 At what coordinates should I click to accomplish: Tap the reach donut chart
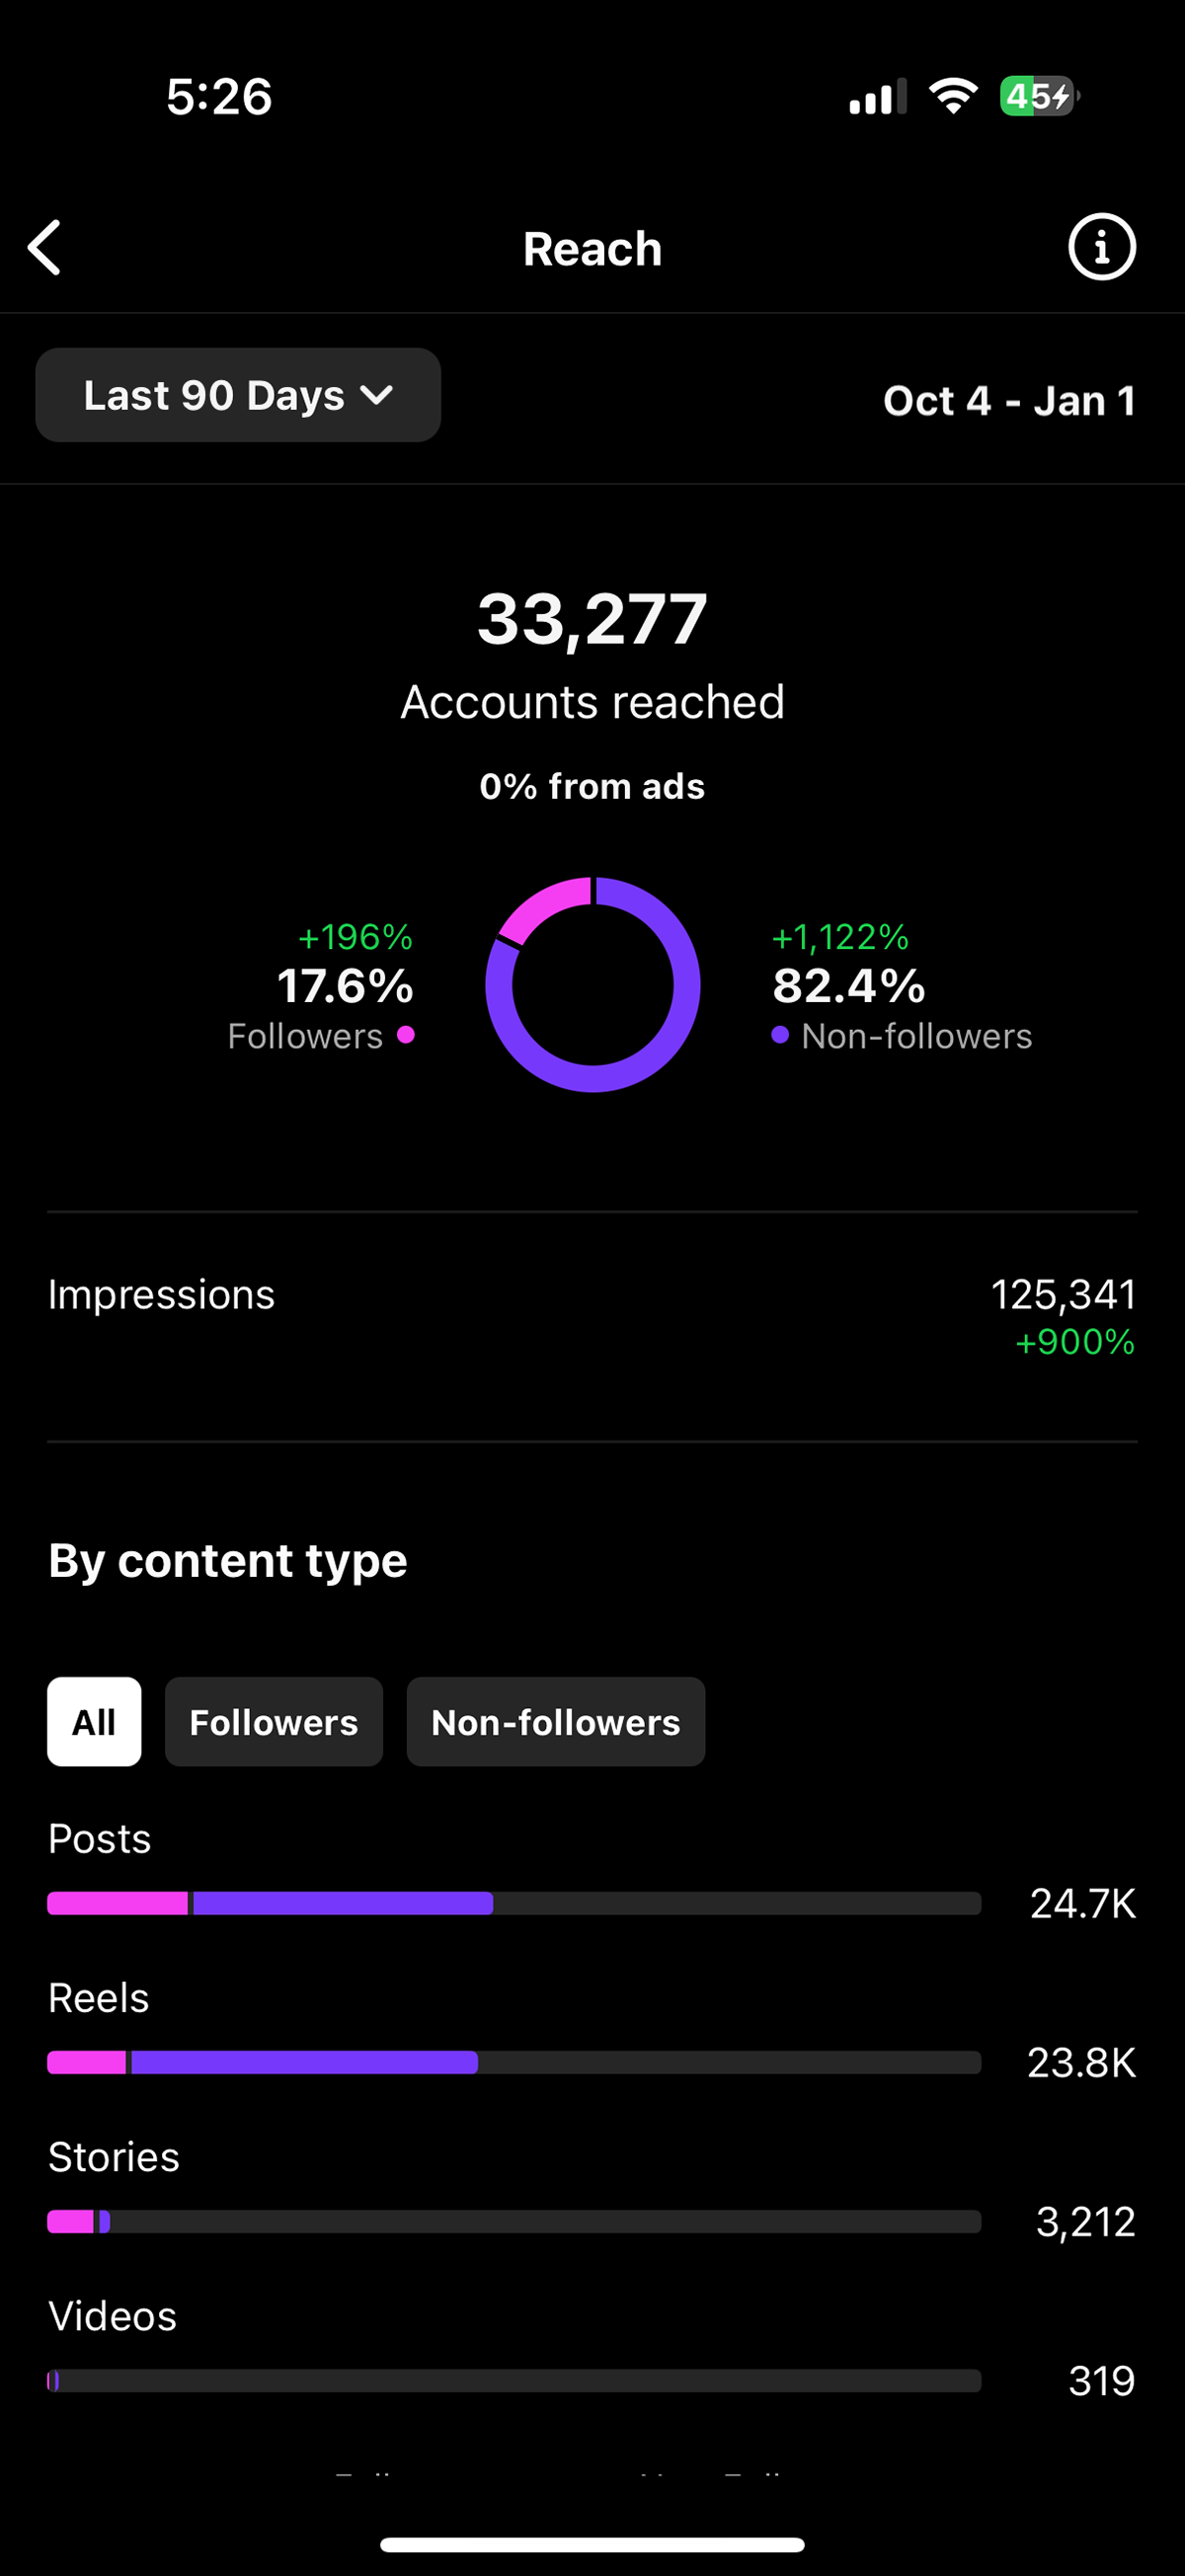click(x=592, y=985)
